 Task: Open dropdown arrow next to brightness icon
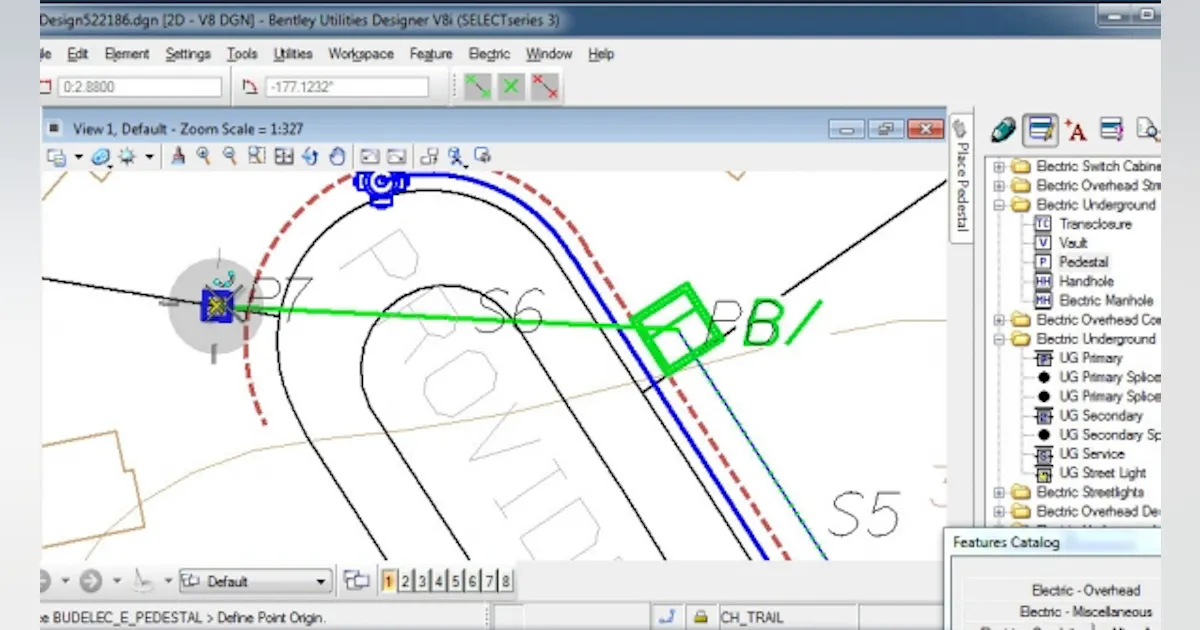[x=149, y=157]
